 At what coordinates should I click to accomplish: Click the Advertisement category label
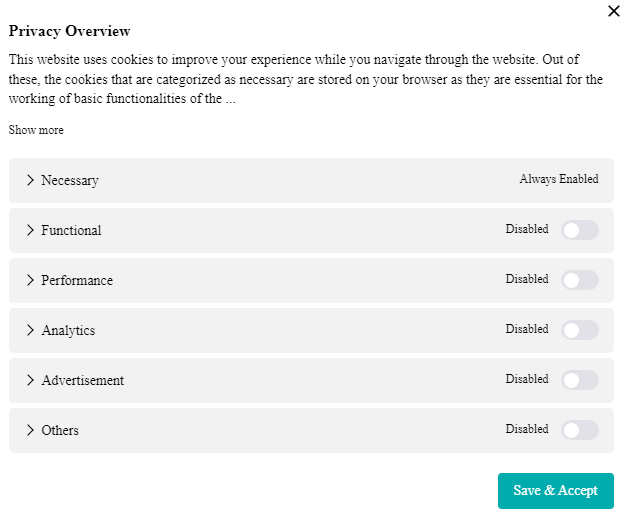[83, 381]
